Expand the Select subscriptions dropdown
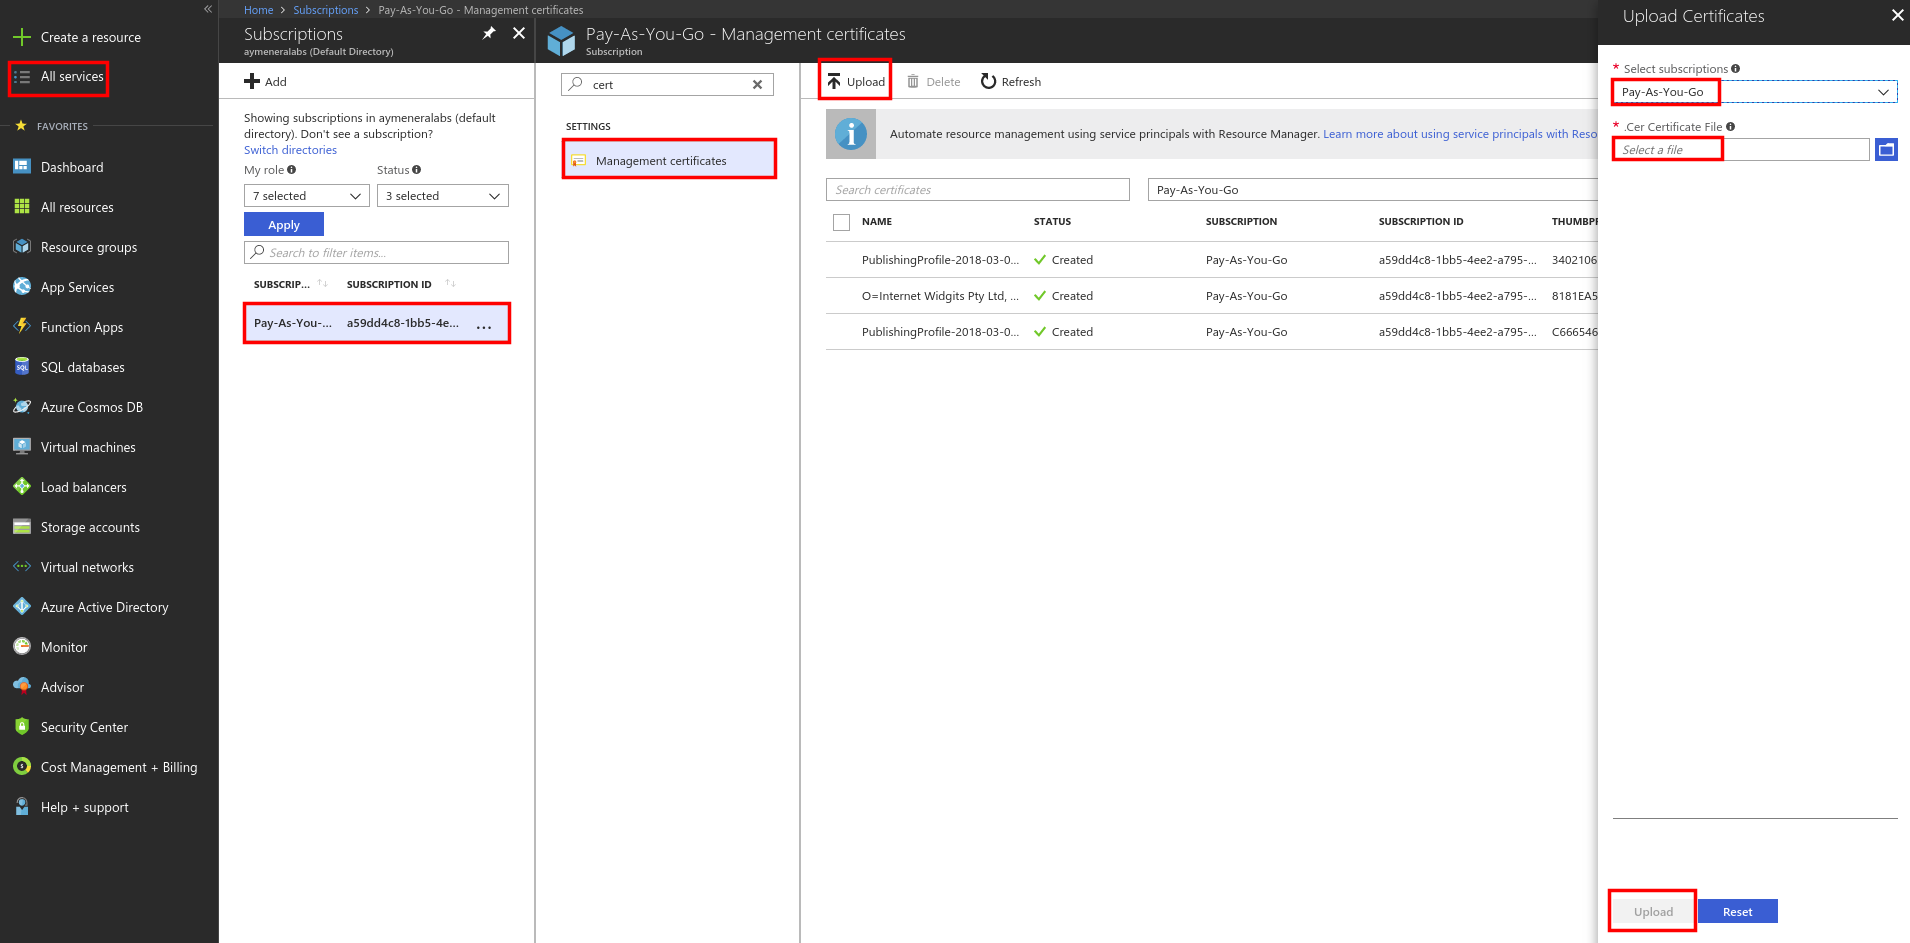This screenshot has height=943, width=1910. coord(1881,91)
